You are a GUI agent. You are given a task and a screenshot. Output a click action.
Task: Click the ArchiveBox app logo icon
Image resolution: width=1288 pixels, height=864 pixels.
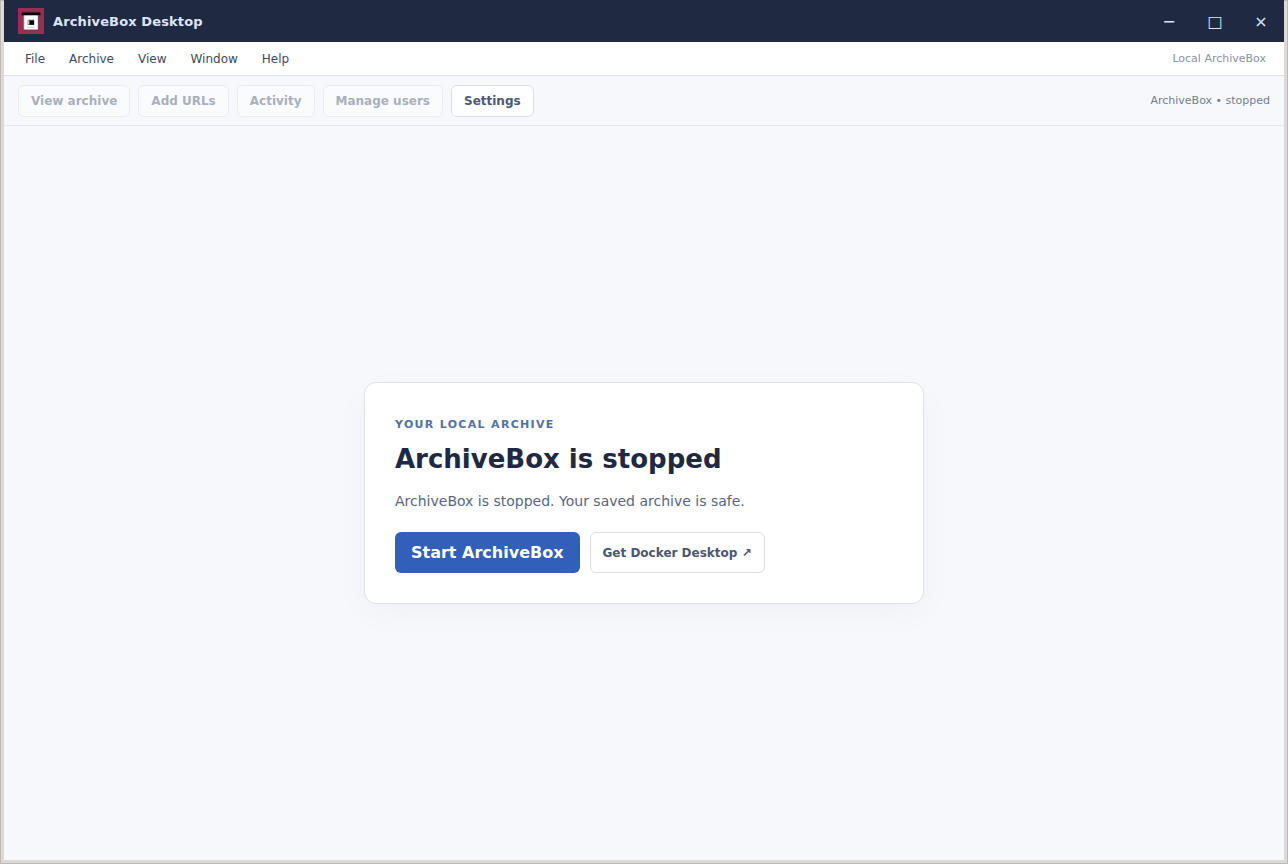(x=31, y=21)
